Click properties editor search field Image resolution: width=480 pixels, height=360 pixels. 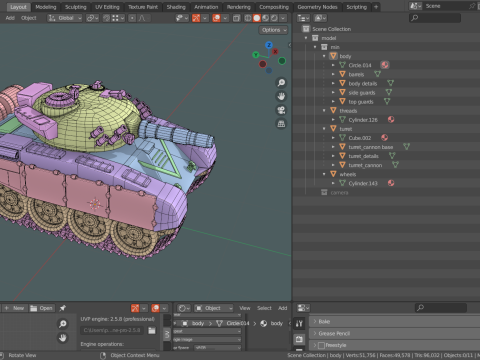441,308
